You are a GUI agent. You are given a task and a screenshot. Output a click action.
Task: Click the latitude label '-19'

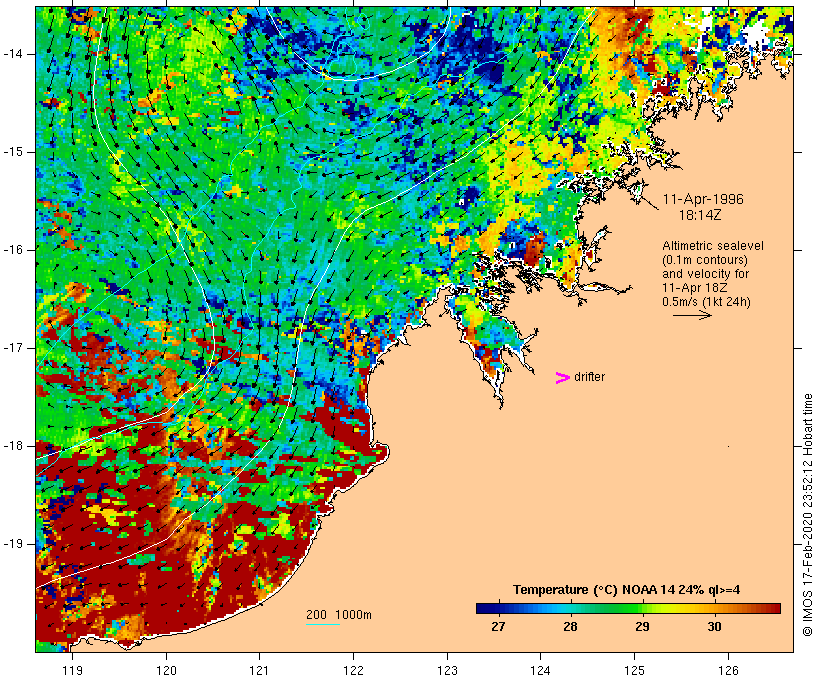(13, 543)
